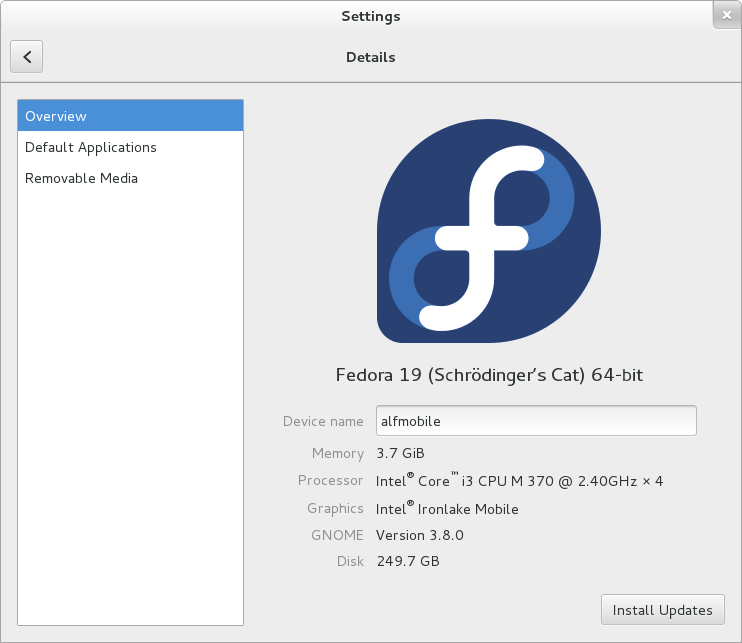Select the Overview section
Screen dimensions: 742x643
click(131, 116)
